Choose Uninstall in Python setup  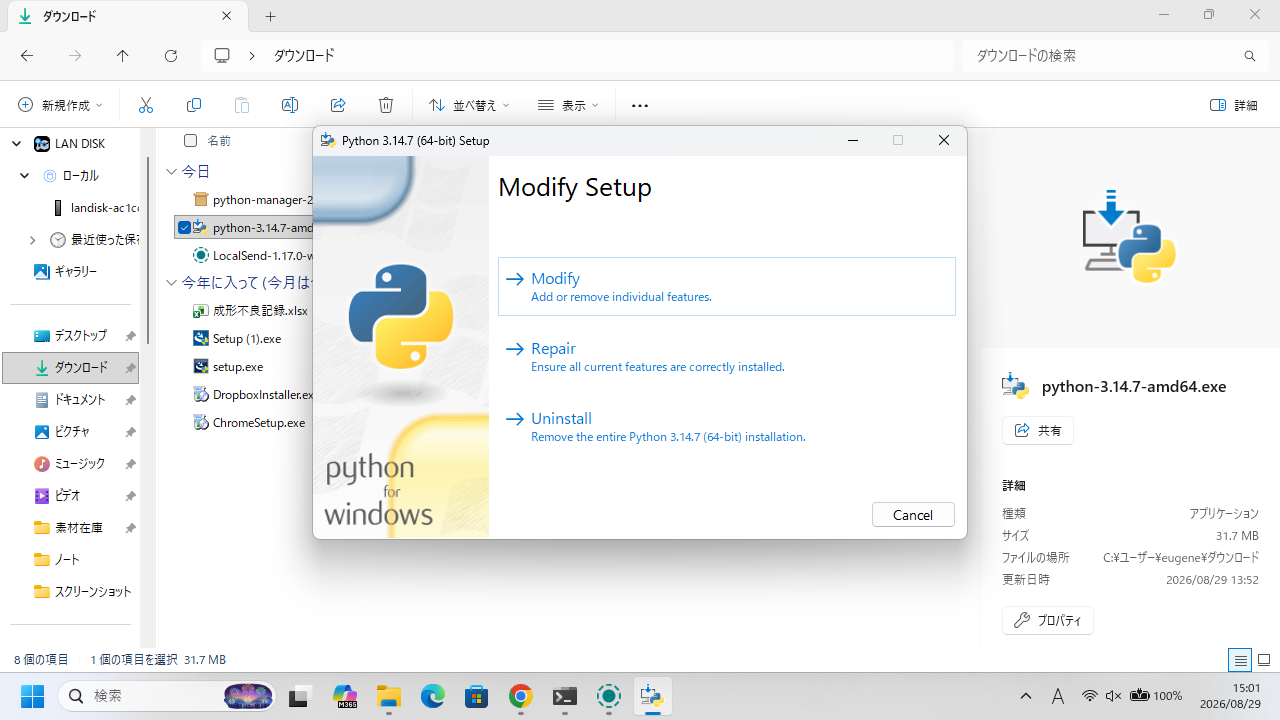(x=726, y=426)
